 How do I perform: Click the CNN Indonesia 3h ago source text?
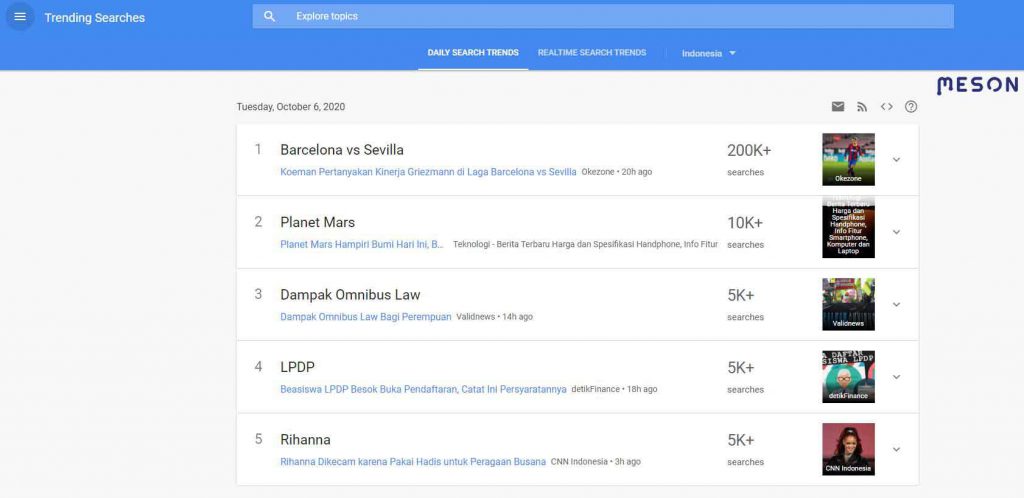(596, 461)
